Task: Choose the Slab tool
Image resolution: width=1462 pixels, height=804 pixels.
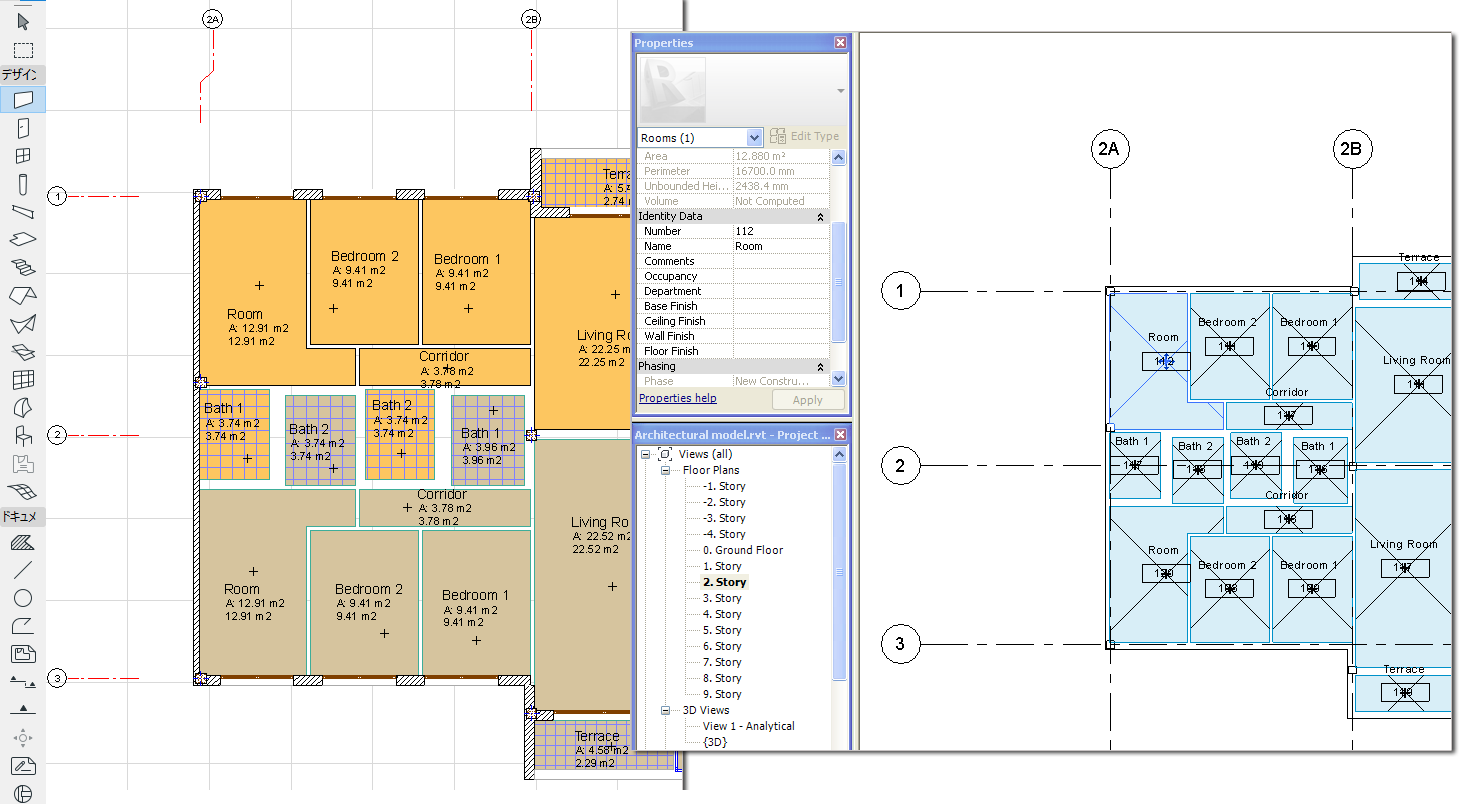Action: click(23, 240)
